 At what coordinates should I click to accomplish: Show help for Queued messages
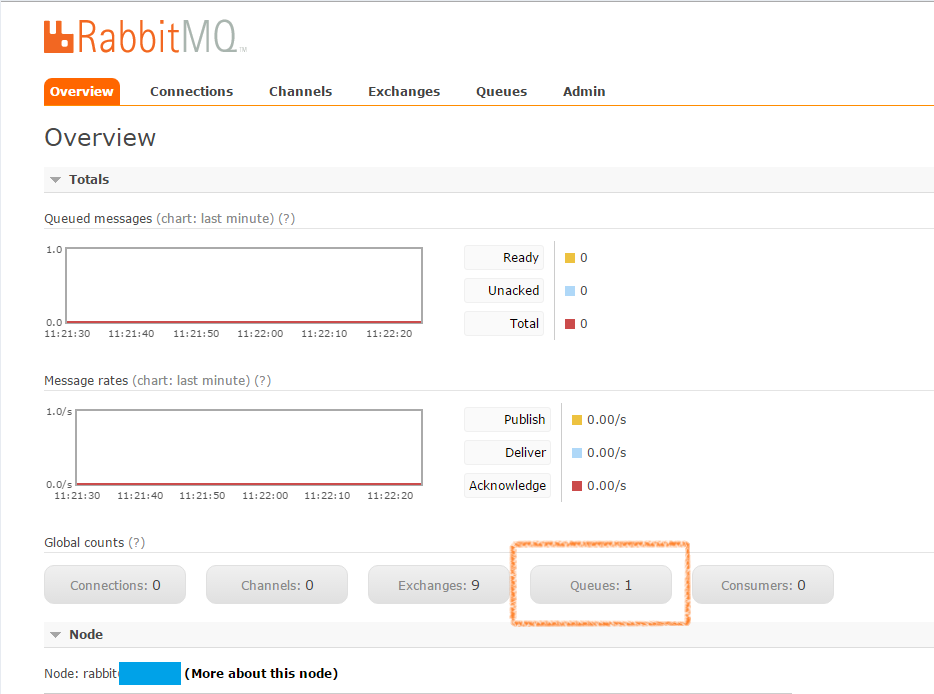point(287,219)
